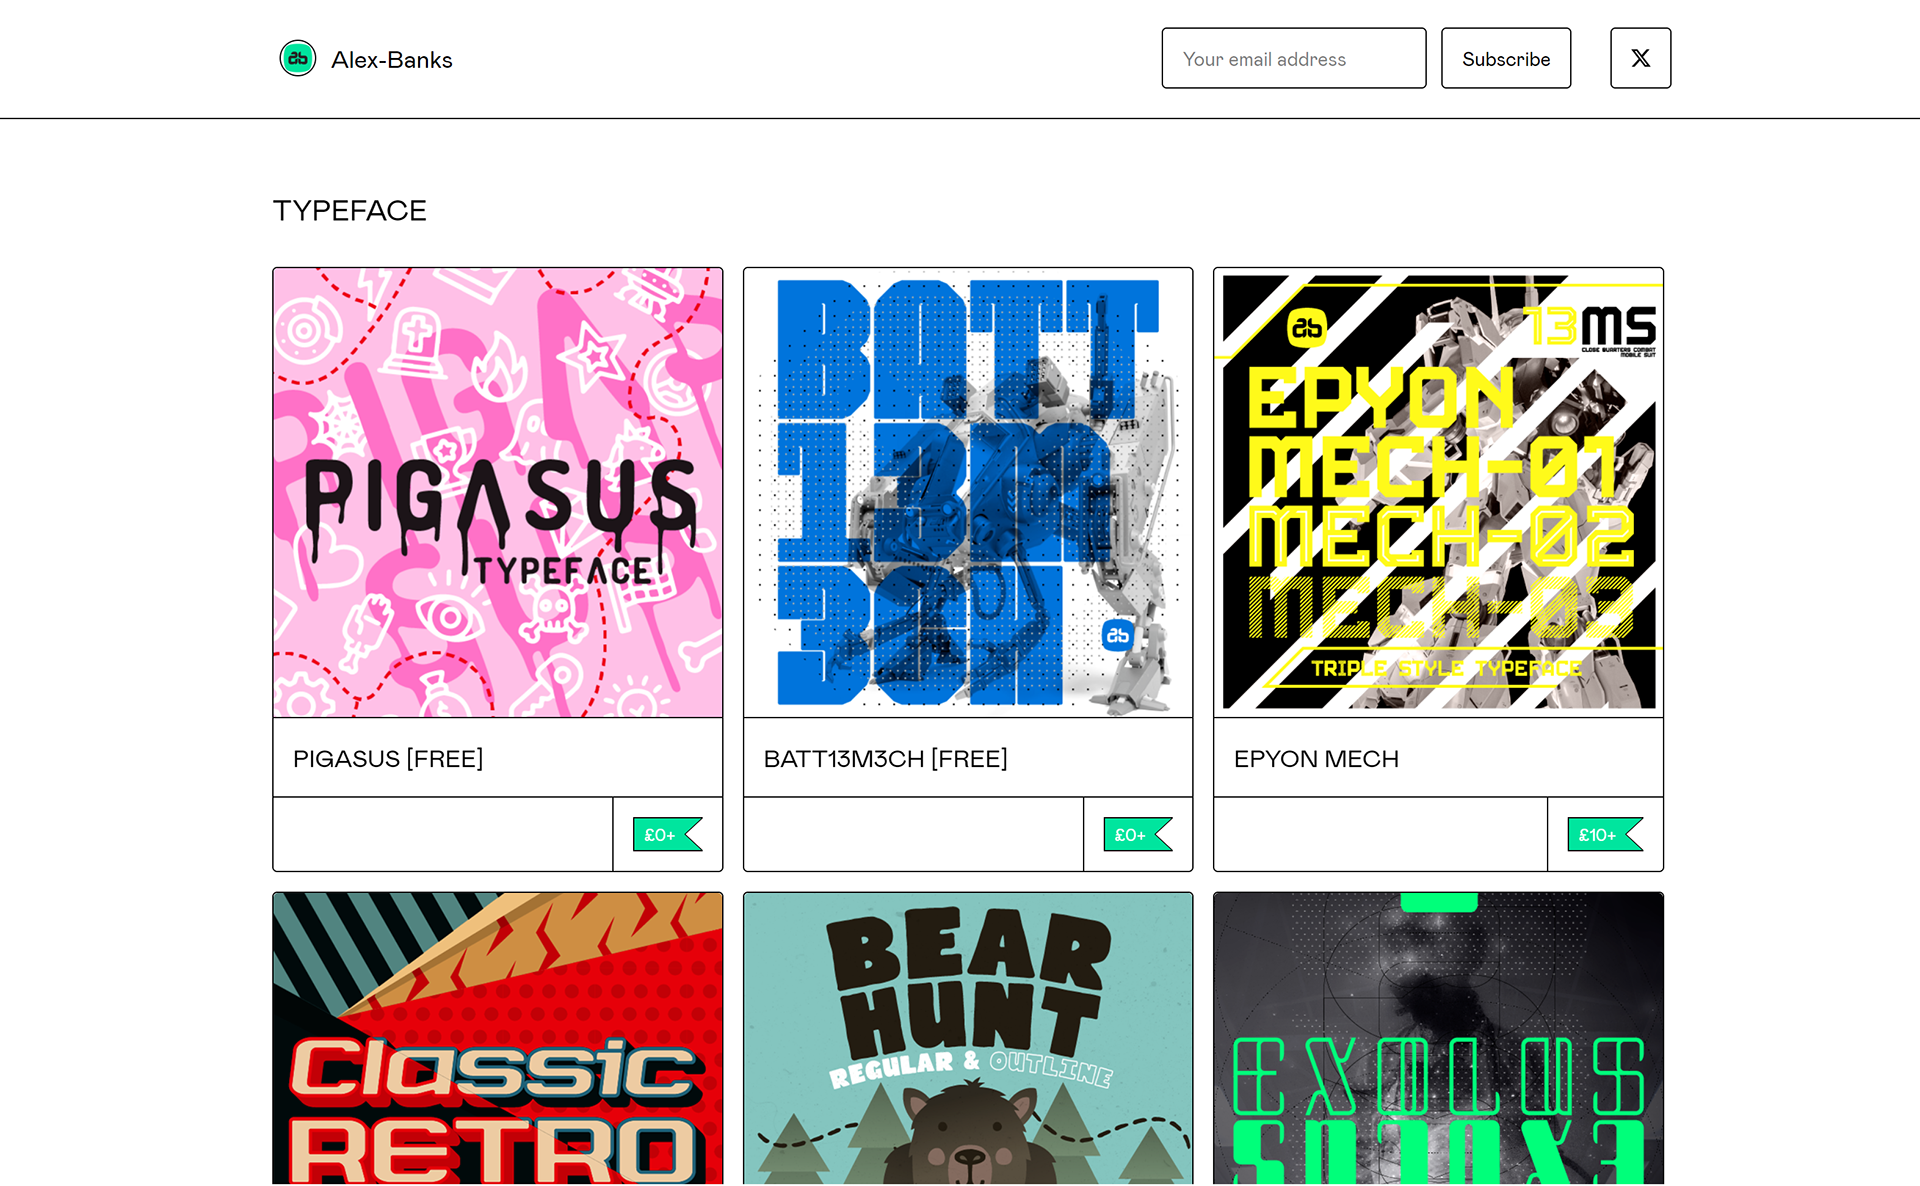This screenshot has width=1920, height=1186.
Task: Open the Alex-Banks profile name link
Action: point(392,60)
